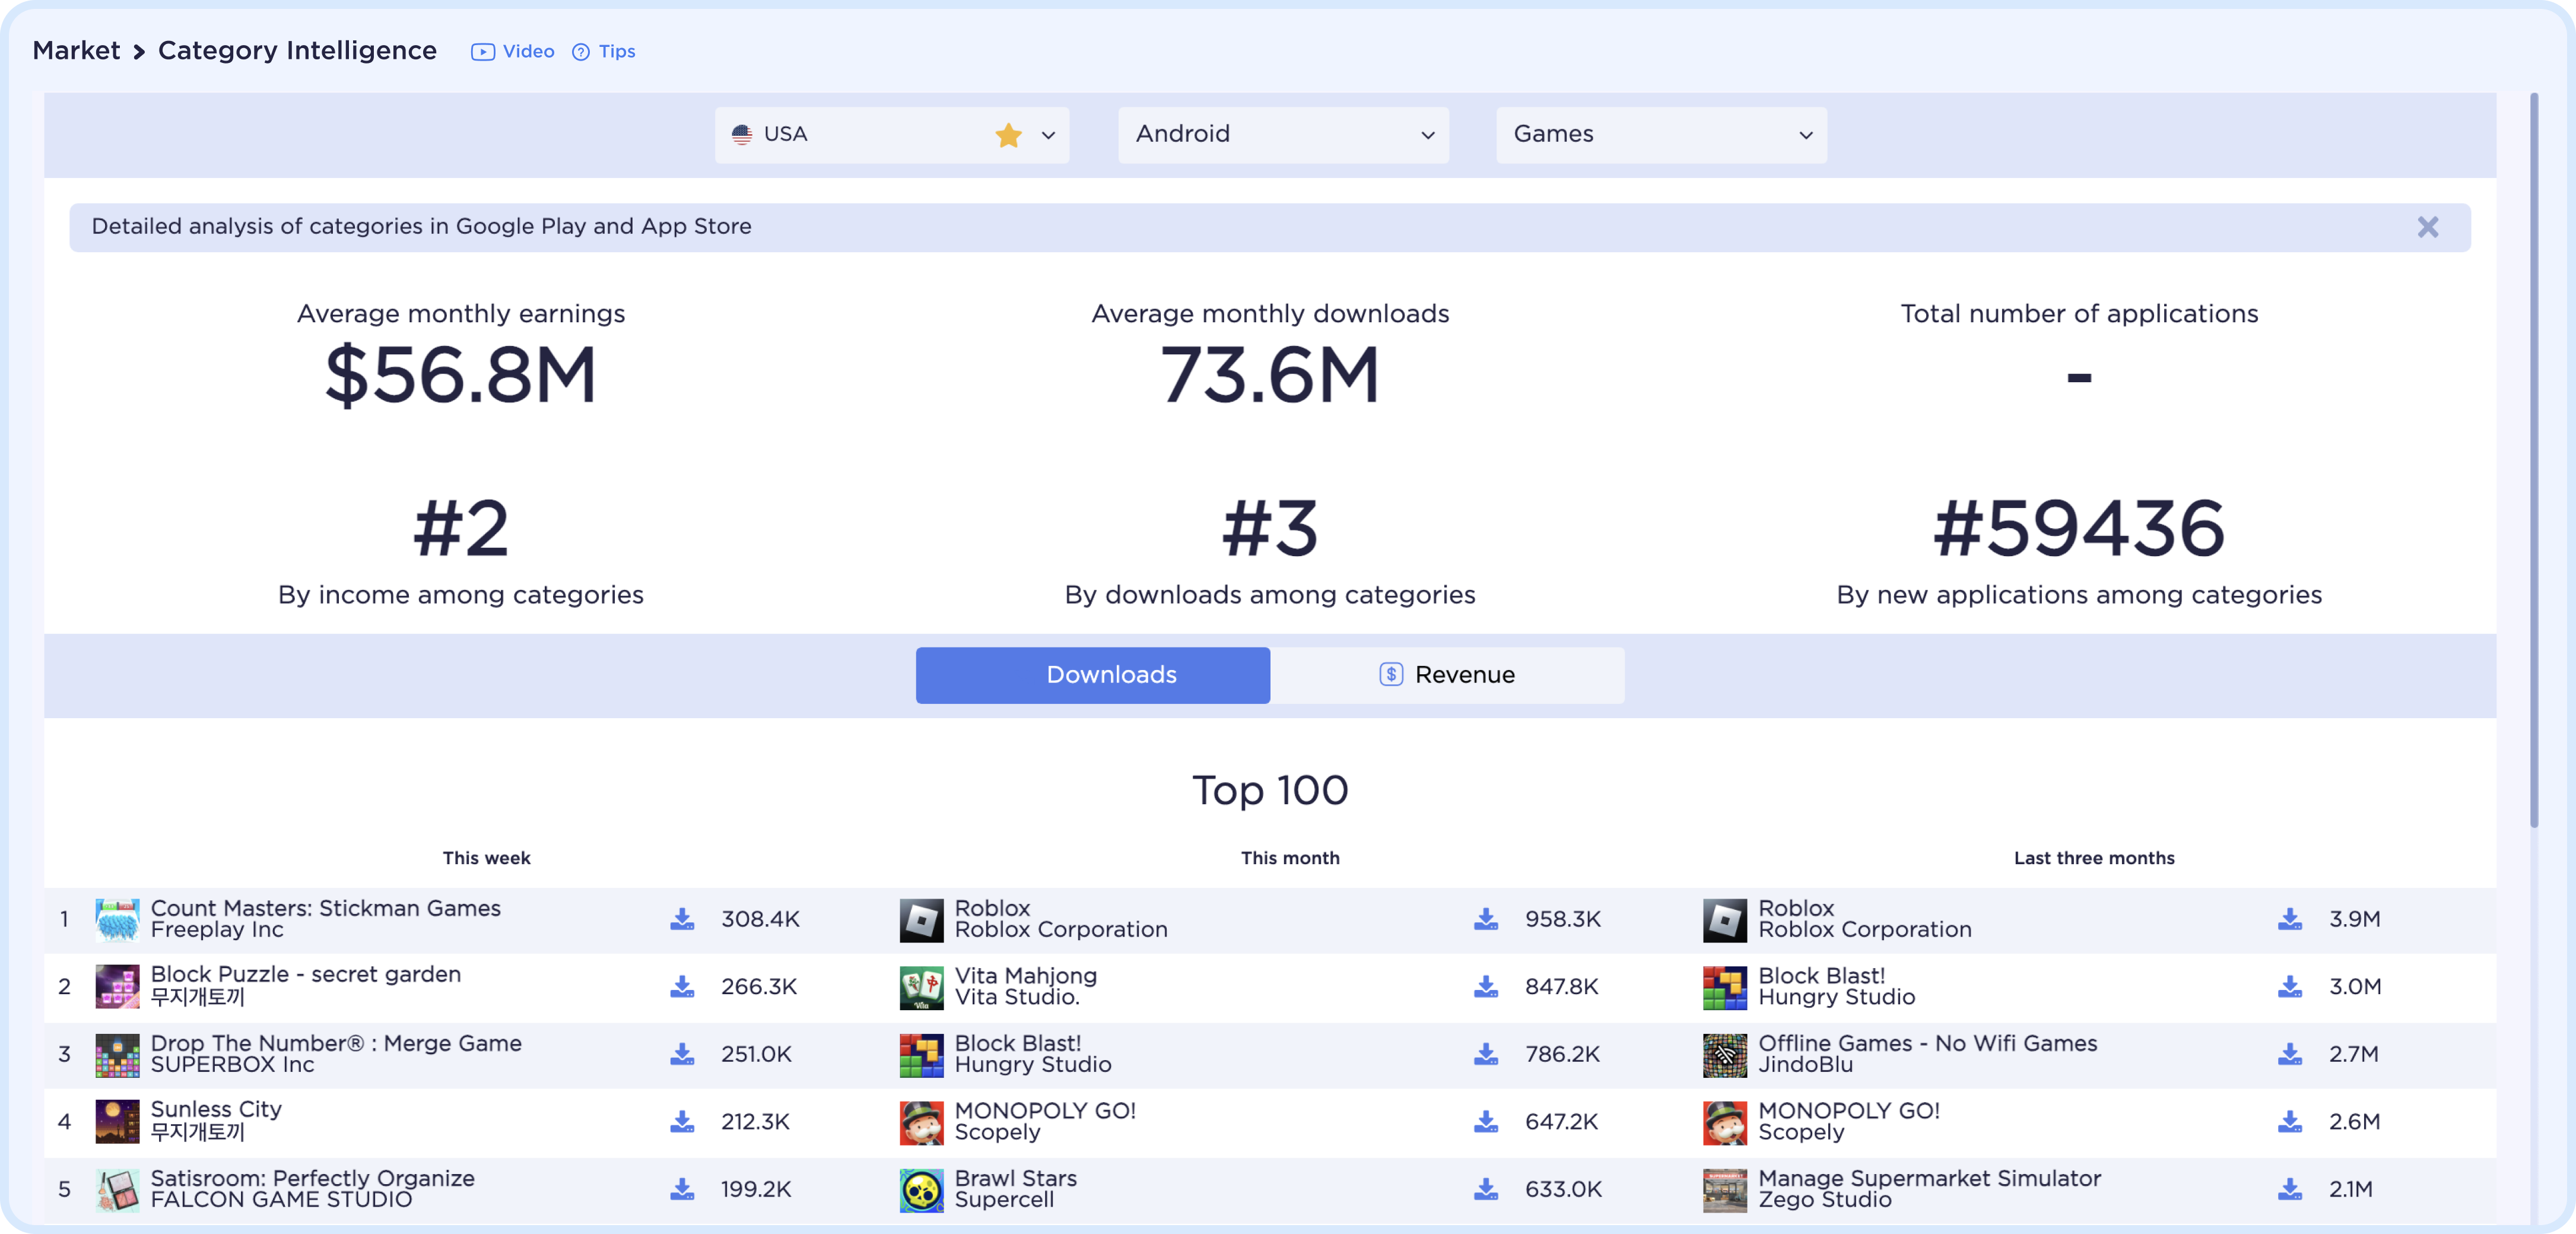Open Offline Games - No Wifi Games title

point(1928,1043)
